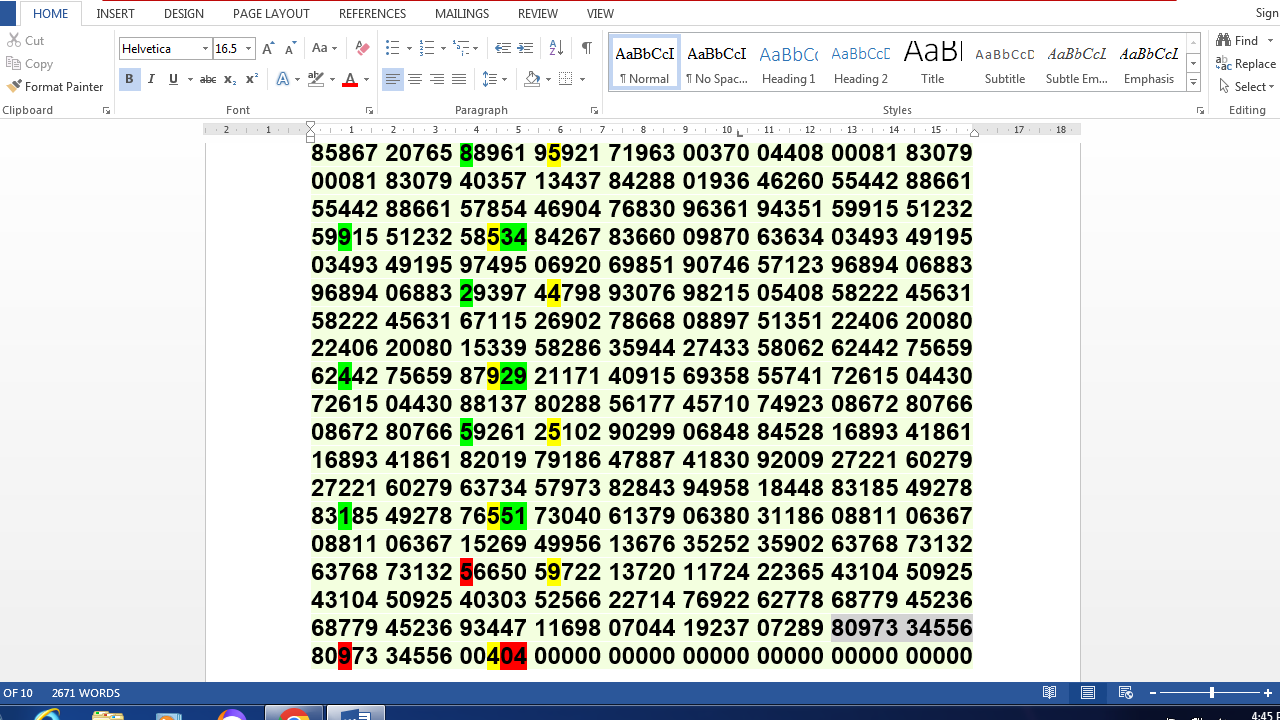
Task: Open the Helvetica font name dropdown
Action: tap(205, 48)
